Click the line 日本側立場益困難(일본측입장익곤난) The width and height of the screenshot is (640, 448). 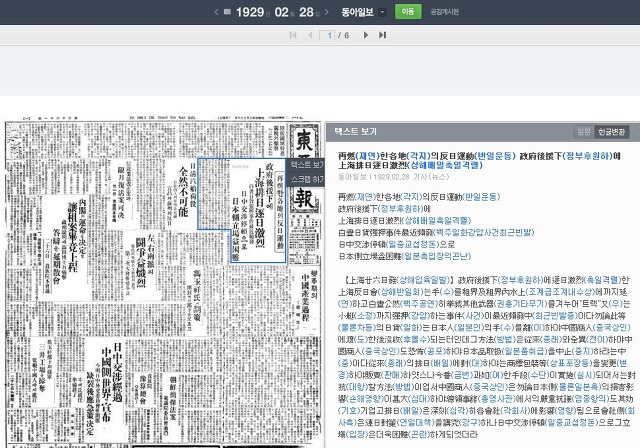(404, 256)
